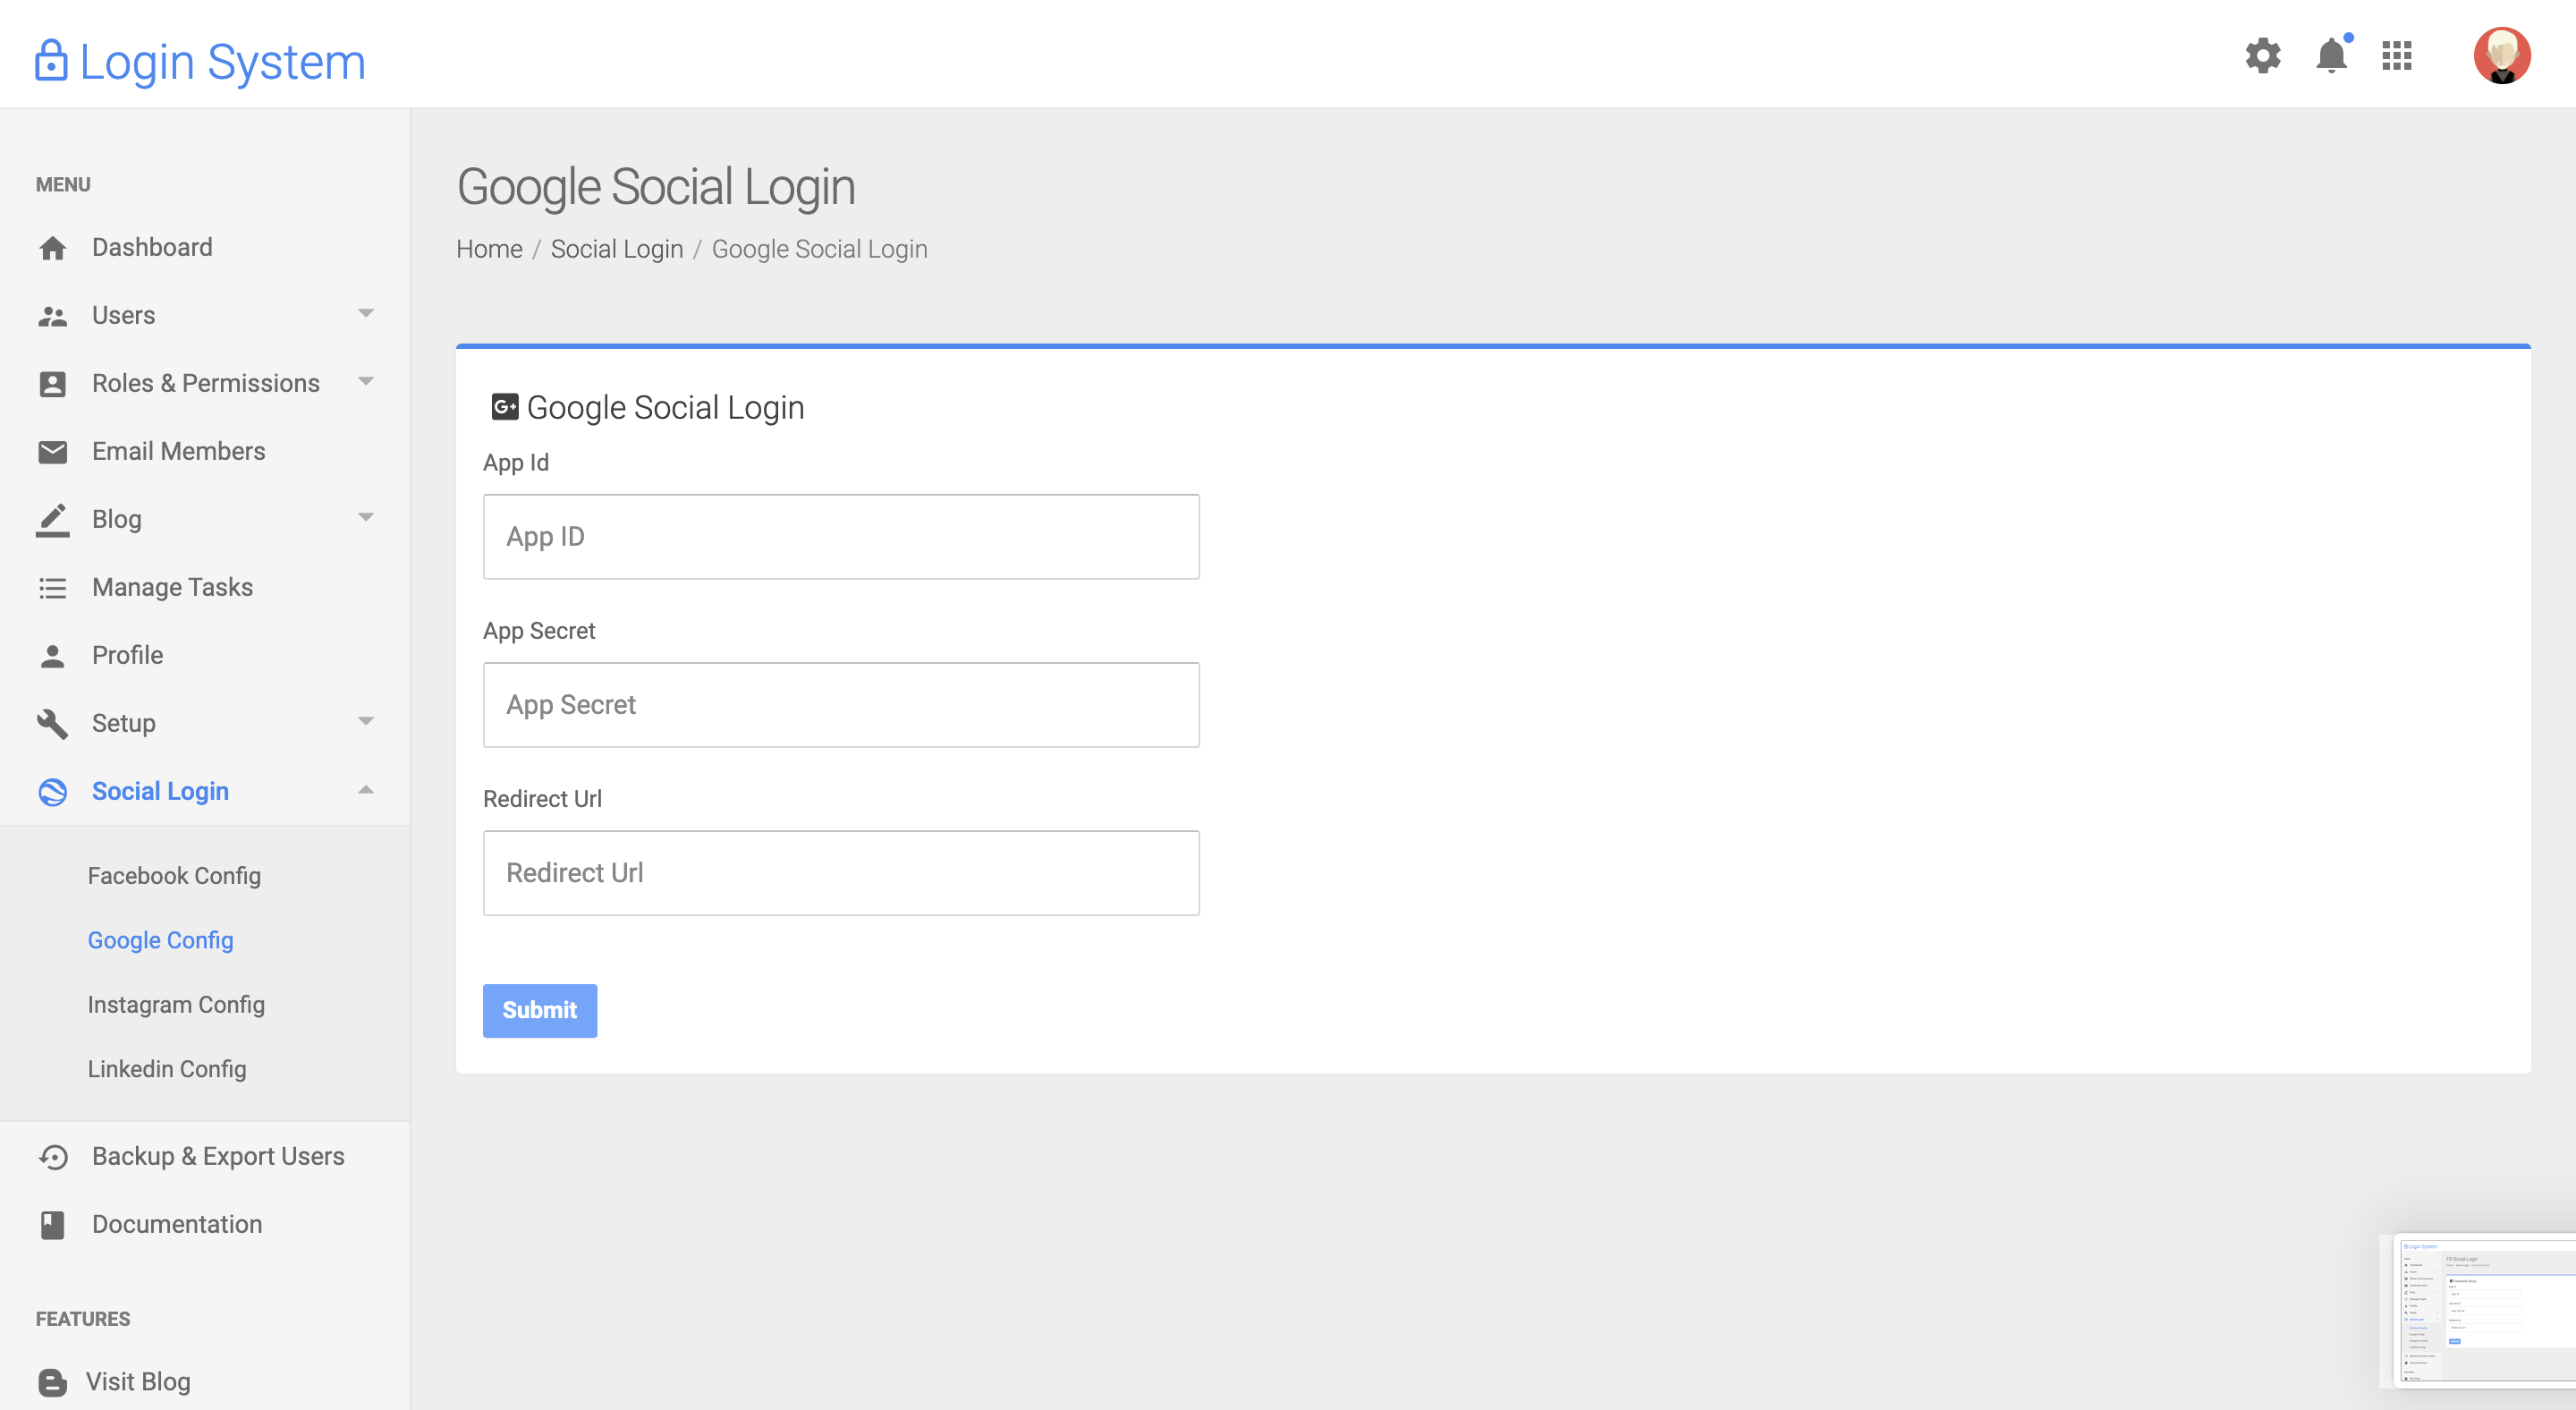
Task: Click the Email Members envelope icon
Action: [52, 452]
